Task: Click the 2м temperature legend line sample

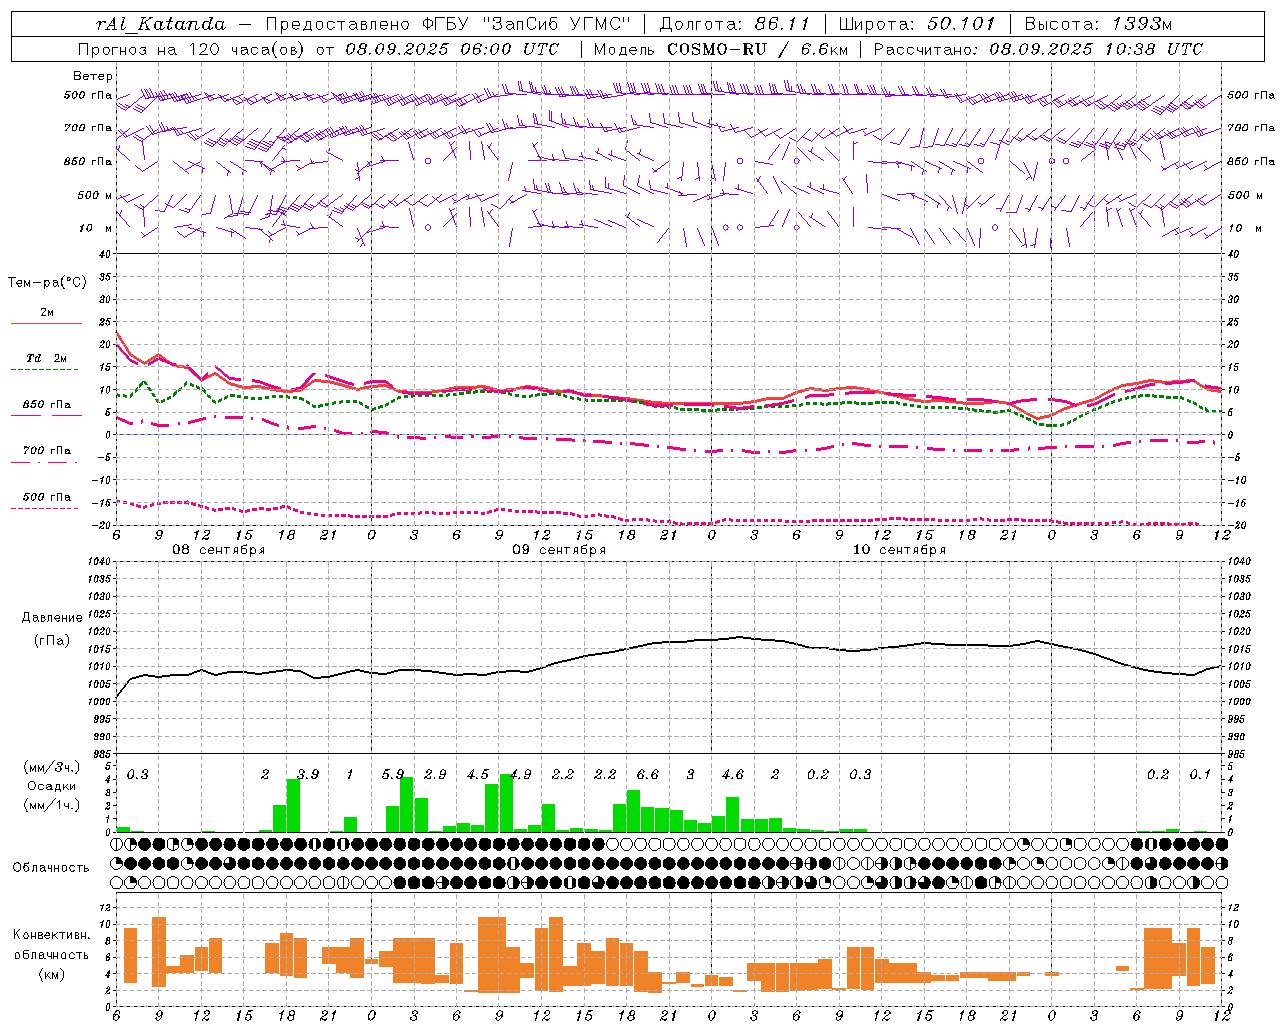Action: 46,323
